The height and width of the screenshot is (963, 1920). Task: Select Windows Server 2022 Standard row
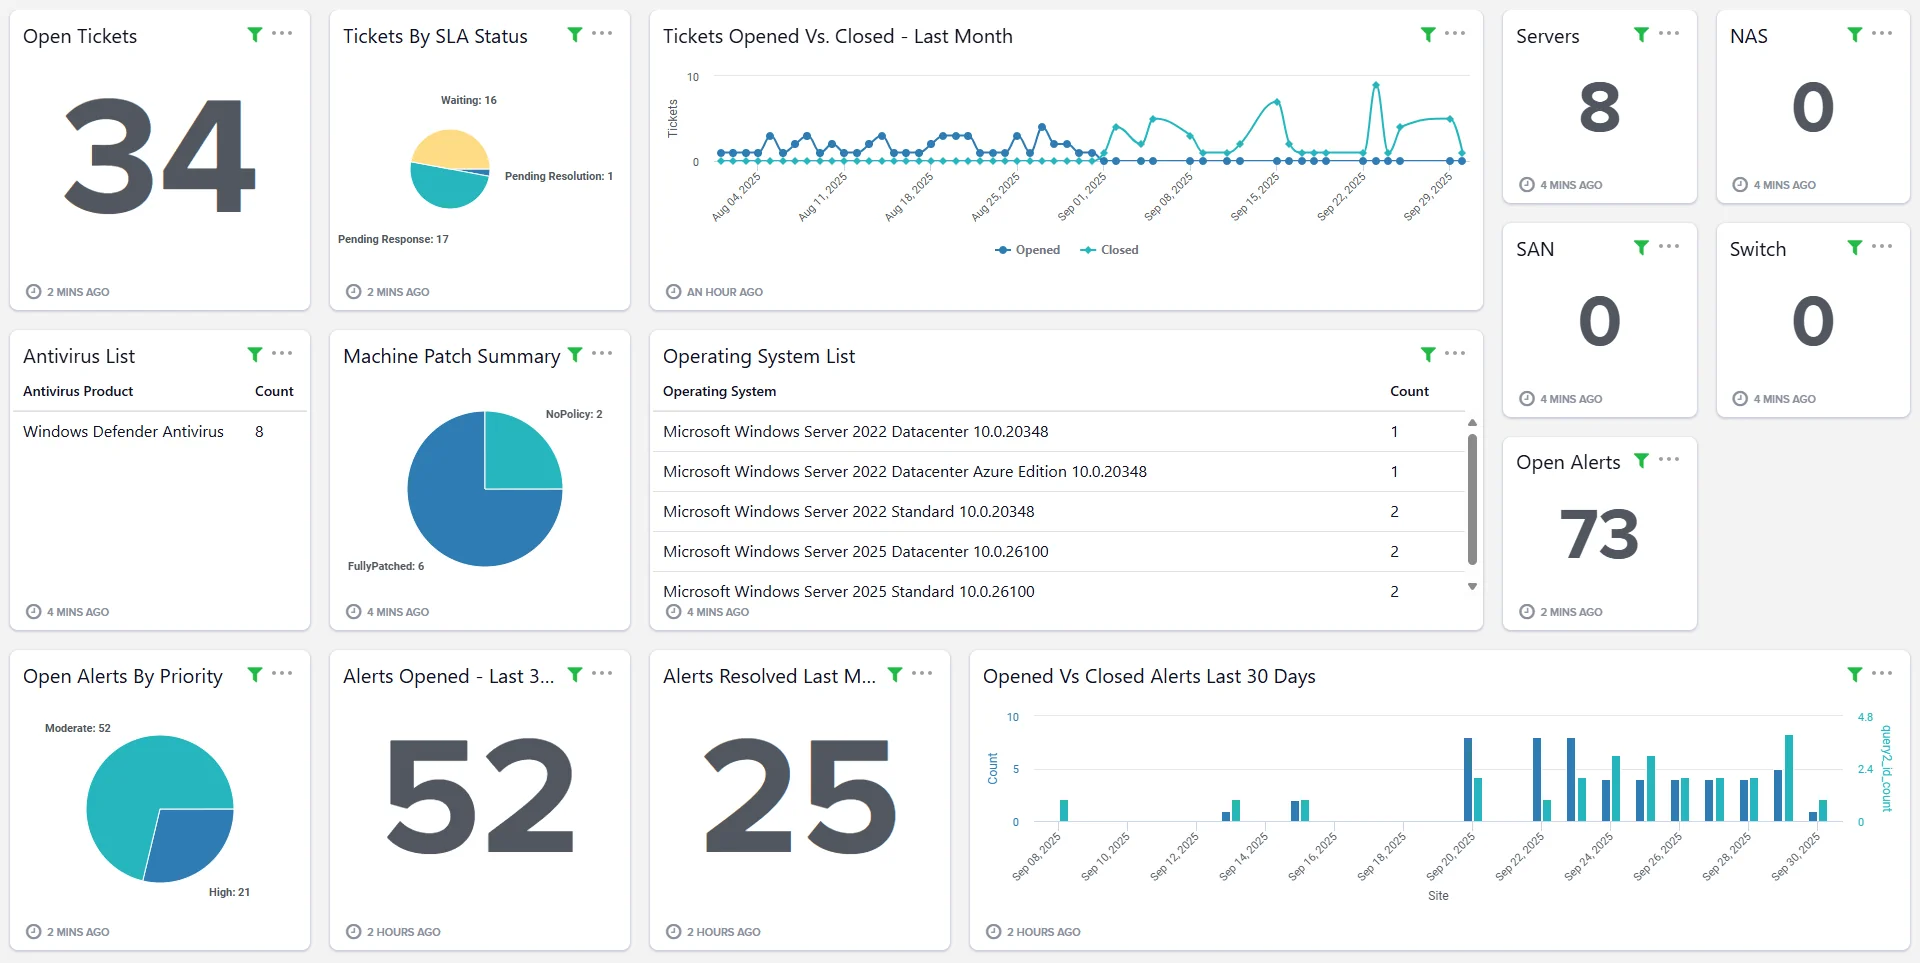pos(848,512)
